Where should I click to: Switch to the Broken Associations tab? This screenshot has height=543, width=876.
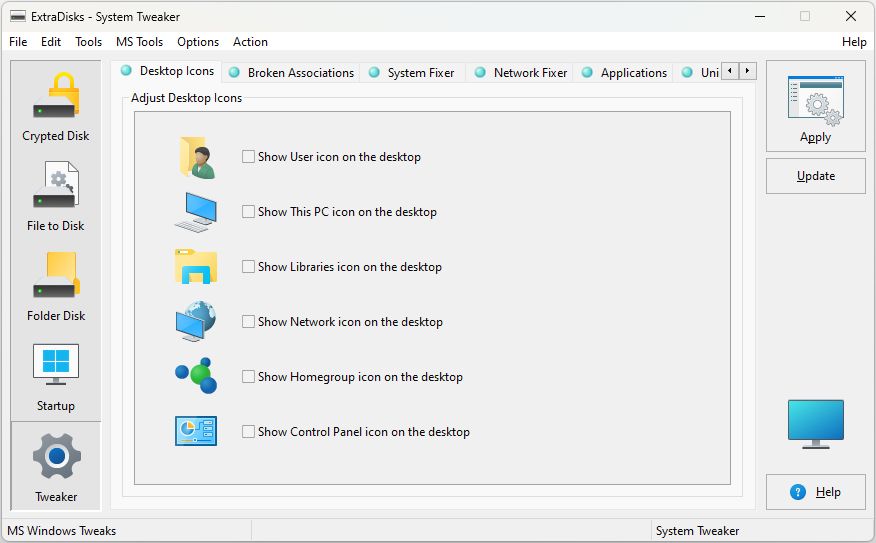click(x=300, y=73)
